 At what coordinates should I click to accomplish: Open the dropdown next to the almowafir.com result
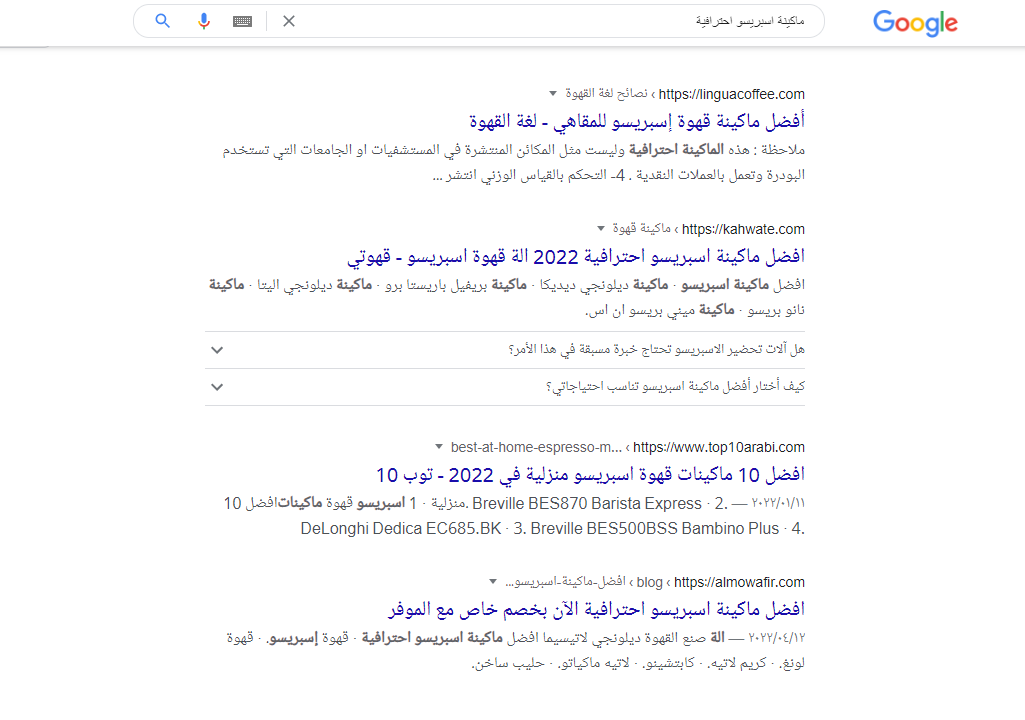pos(491,581)
